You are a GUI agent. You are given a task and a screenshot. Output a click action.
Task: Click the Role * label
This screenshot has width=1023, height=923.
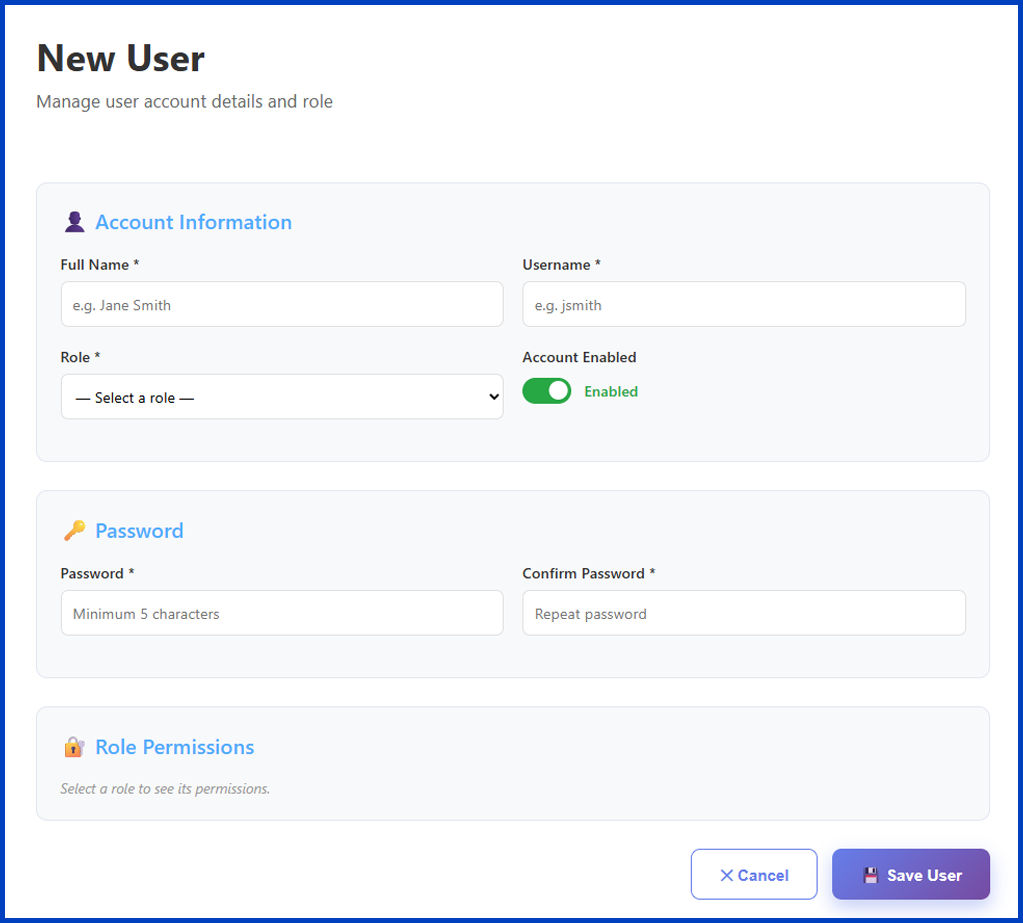pos(80,357)
